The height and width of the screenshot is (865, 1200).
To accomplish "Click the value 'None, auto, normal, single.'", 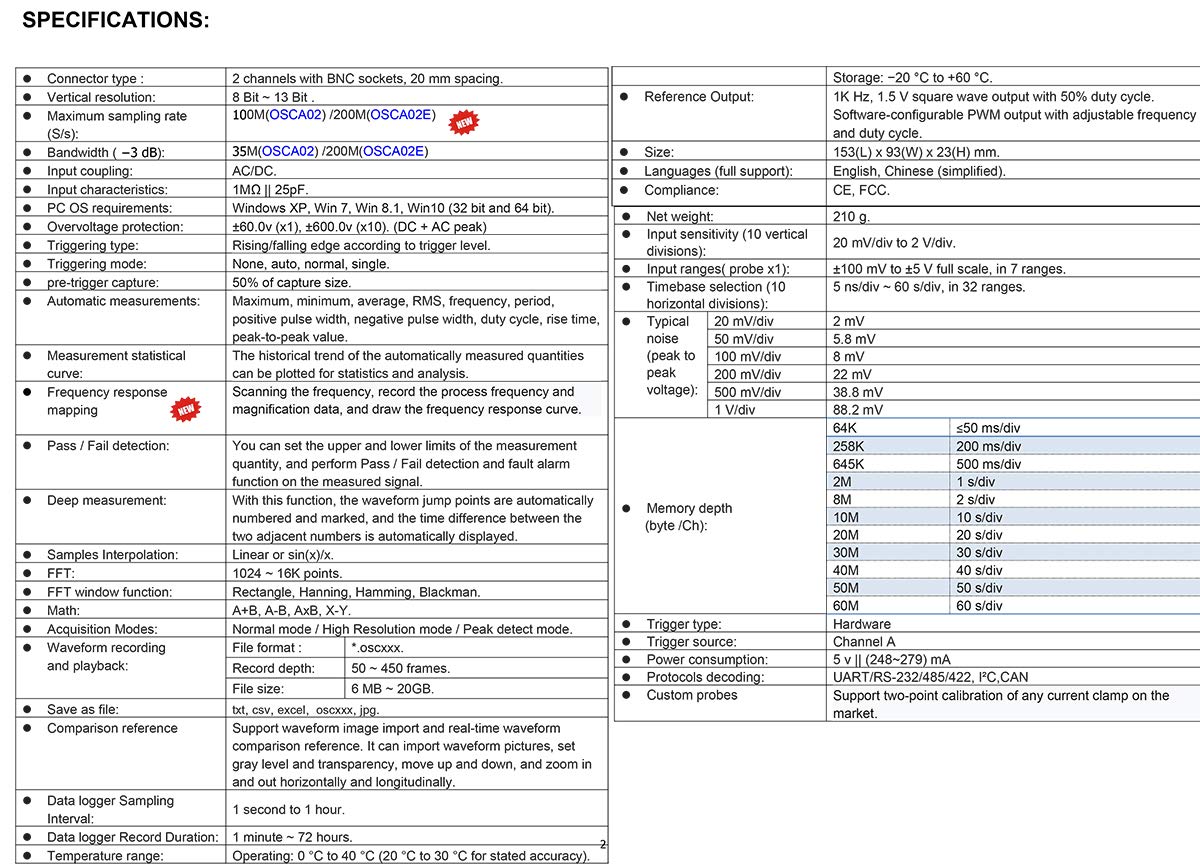I will [x=310, y=264].
